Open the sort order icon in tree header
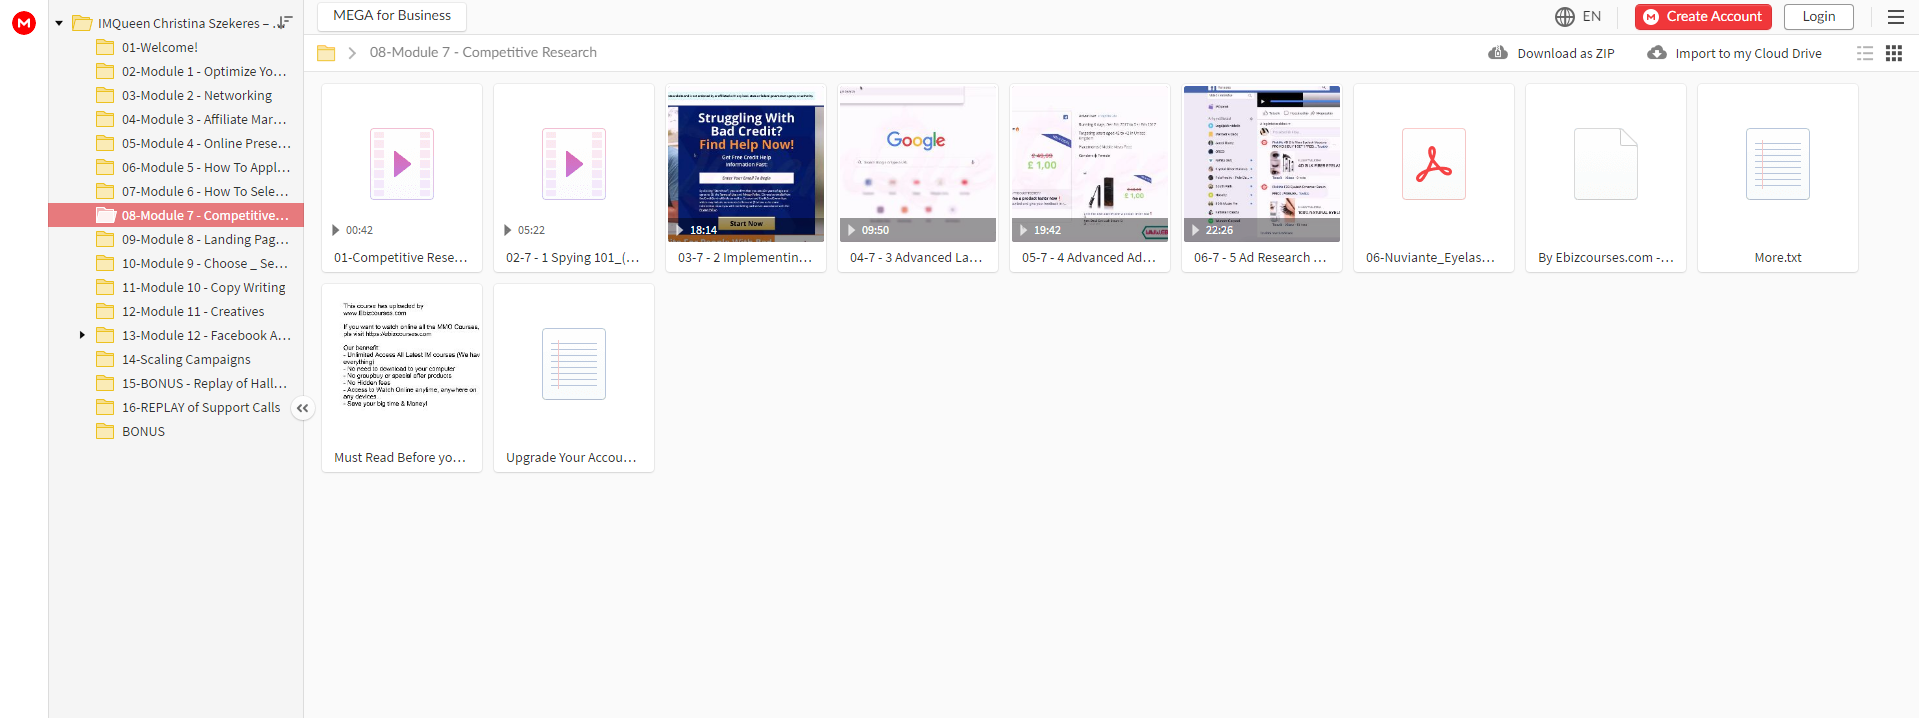 pos(285,22)
